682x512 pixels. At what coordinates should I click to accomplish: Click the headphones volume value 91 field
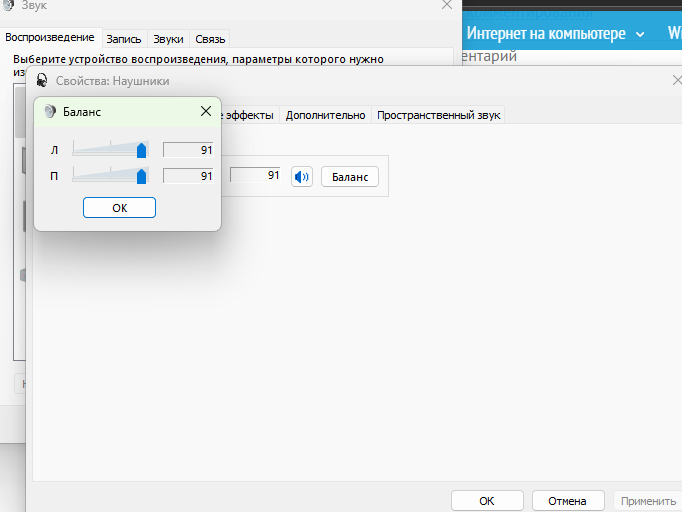click(255, 175)
